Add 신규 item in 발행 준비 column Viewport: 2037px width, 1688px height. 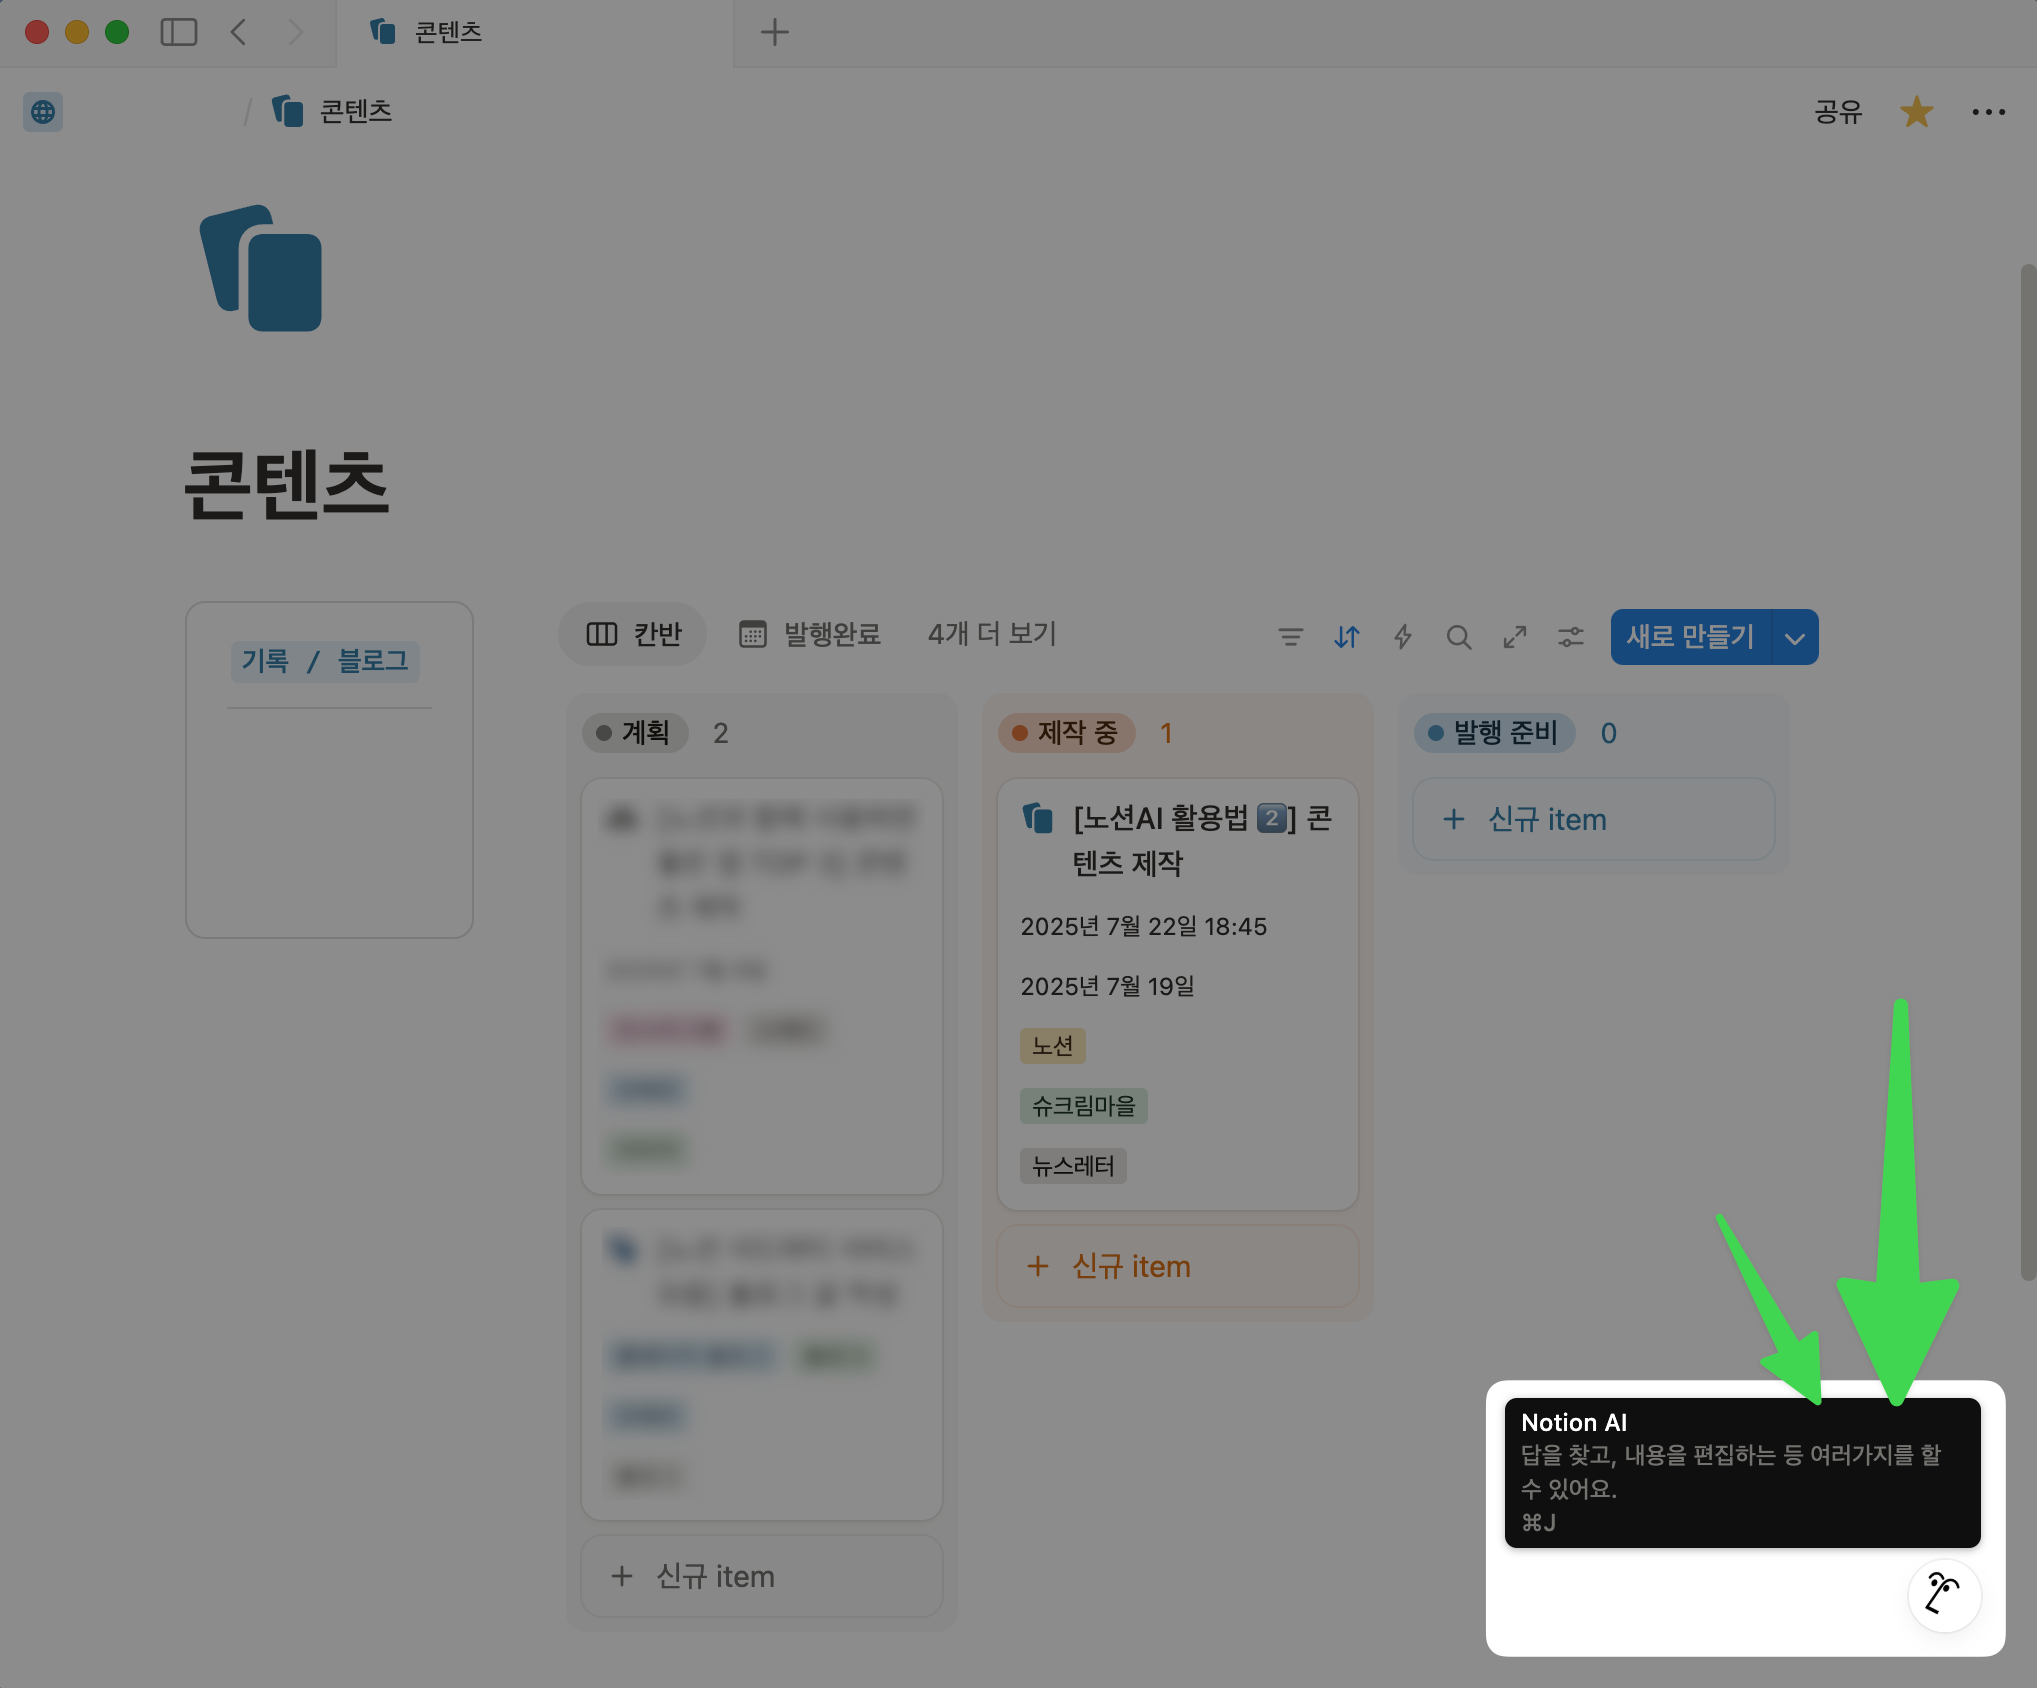[x=1593, y=819]
